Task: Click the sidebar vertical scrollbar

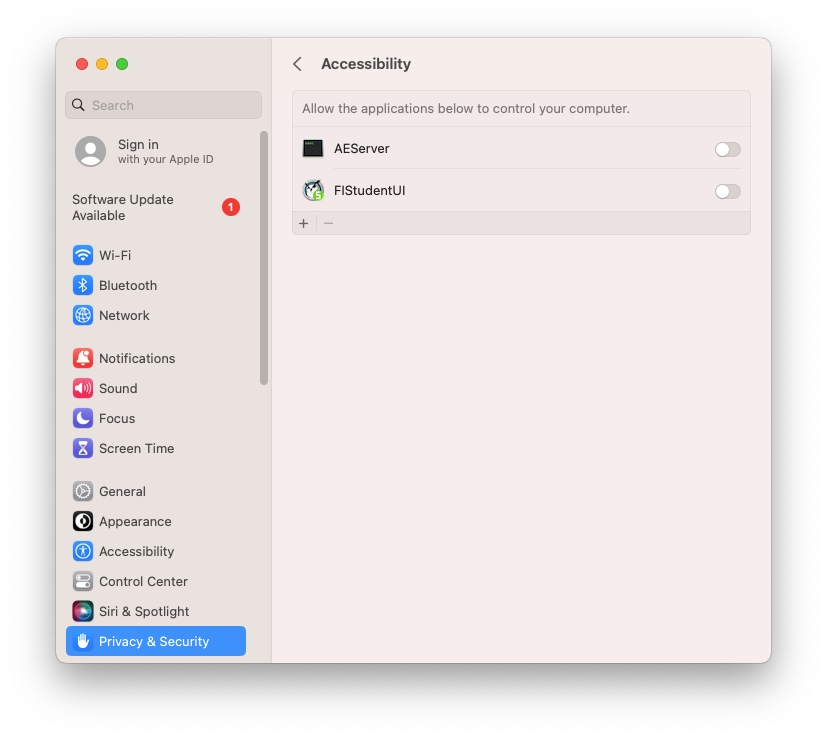Action: 264,257
